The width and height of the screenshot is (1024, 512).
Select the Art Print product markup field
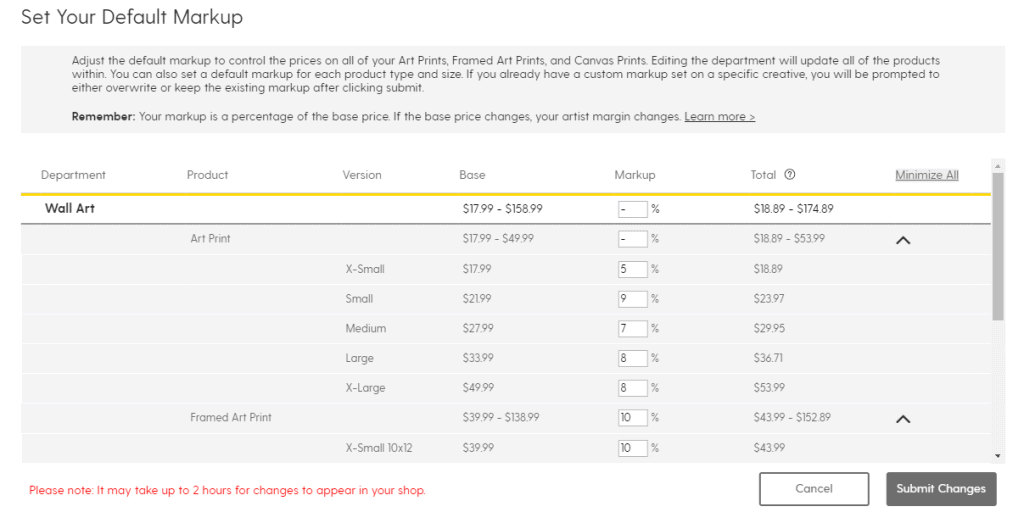click(x=632, y=239)
